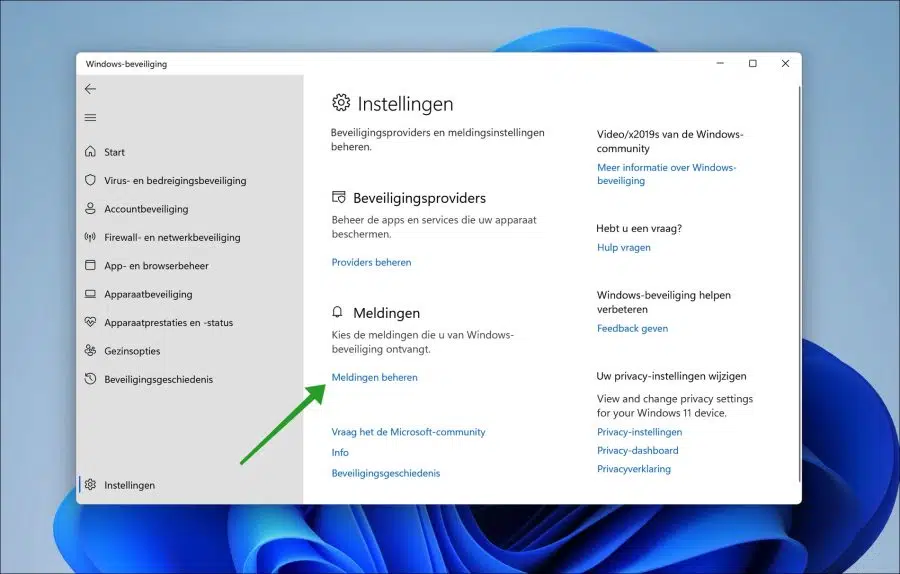900x574 pixels.
Task: Click the laptop icon for Apparaatbeveiliging
Action: pos(90,294)
